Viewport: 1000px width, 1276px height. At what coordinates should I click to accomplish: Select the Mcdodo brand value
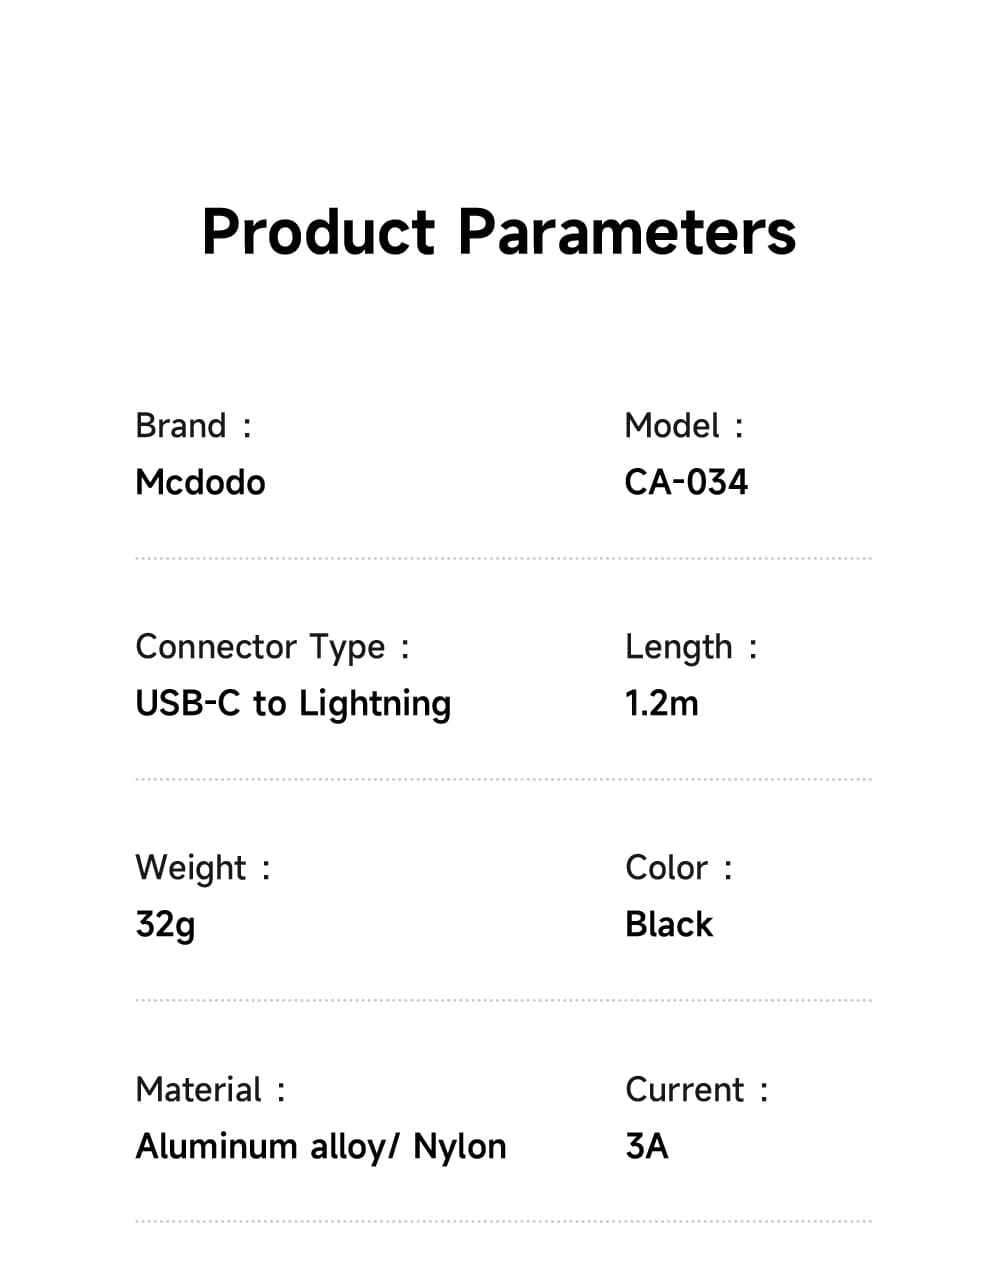tap(200, 483)
